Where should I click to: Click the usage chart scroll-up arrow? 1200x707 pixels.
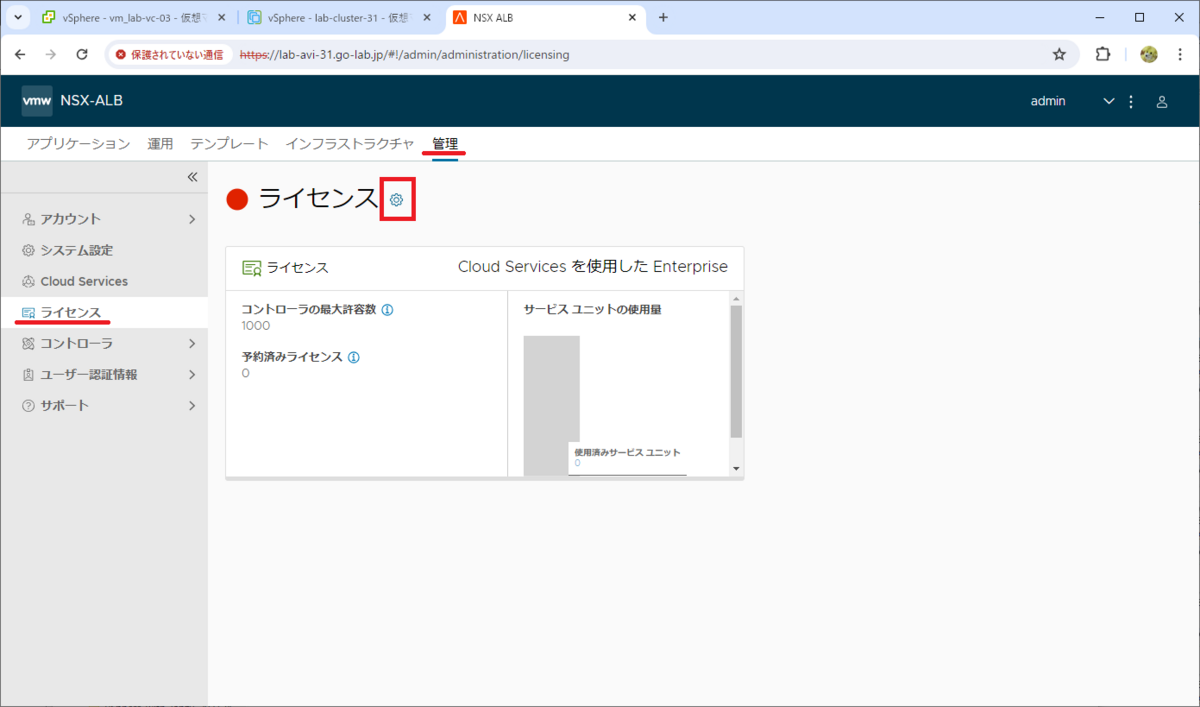click(x=736, y=298)
